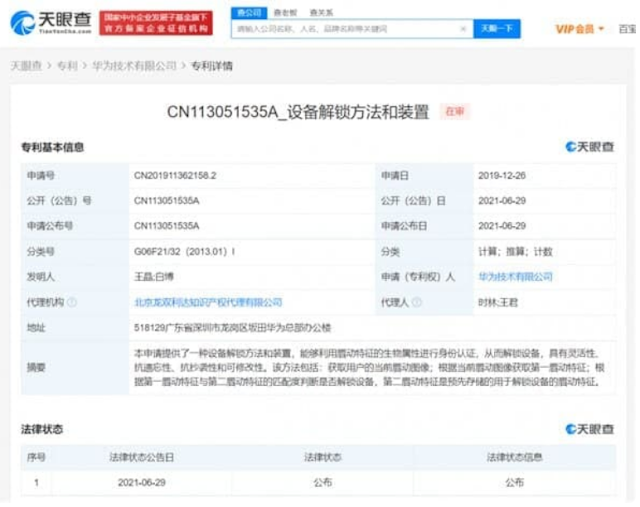
Task: Click inventor names 王晶;白博
Action: (x=154, y=277)
